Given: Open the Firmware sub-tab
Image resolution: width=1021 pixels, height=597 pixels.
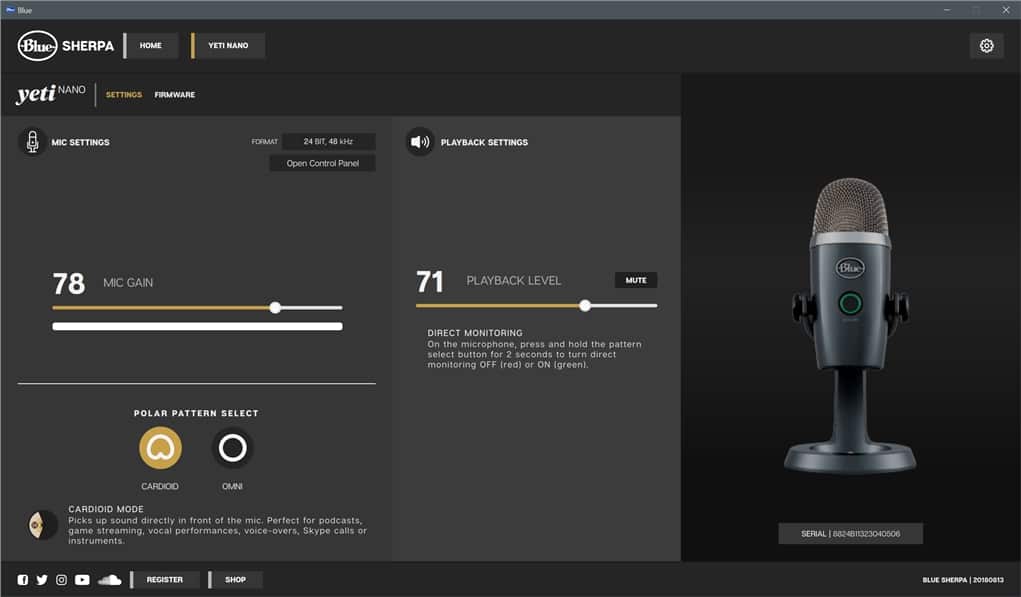Looking at the screenshot, I should tap(175, 94).
